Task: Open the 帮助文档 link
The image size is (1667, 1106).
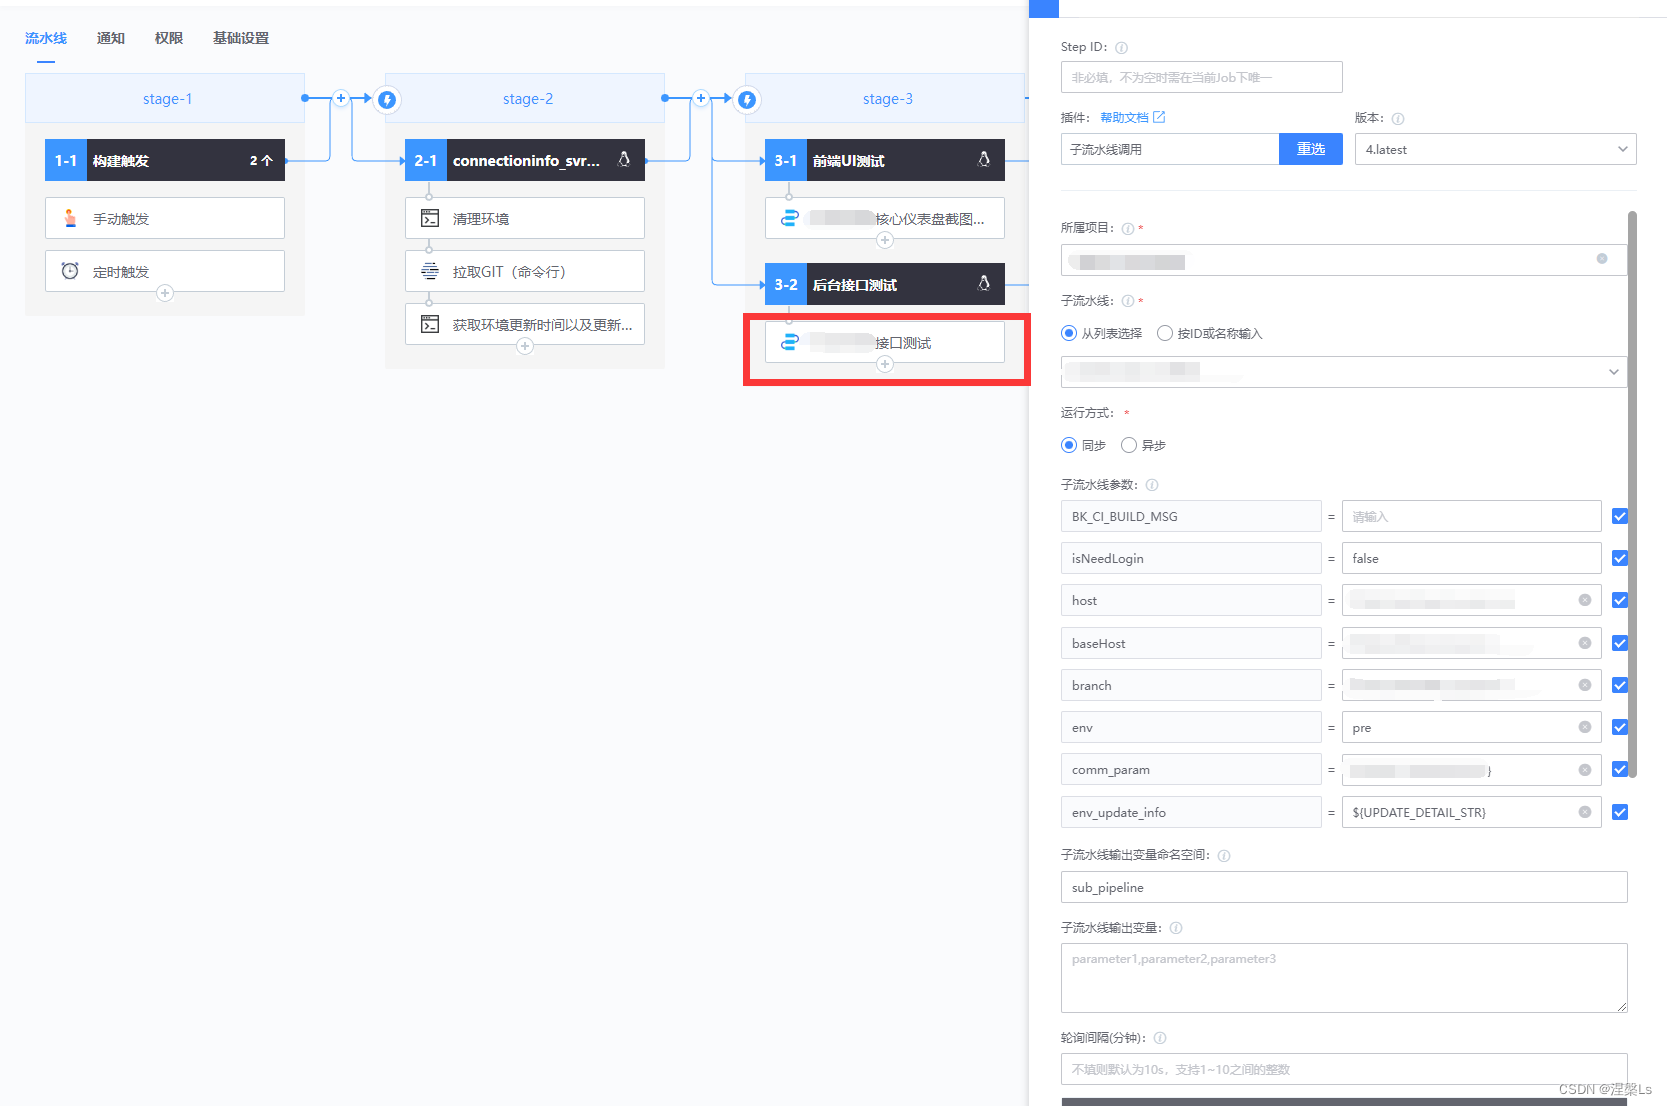Action: pos(1133,118)
